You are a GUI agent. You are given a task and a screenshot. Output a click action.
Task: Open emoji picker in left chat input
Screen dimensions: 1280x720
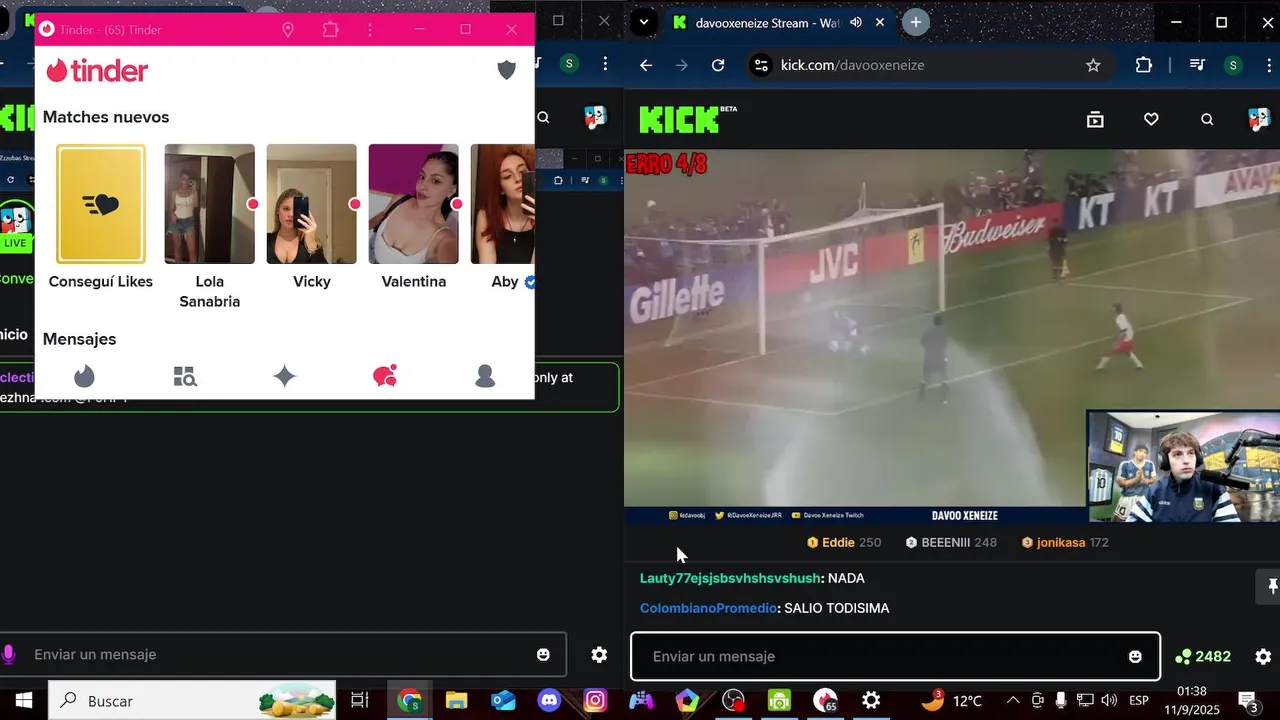pos(543,654)
